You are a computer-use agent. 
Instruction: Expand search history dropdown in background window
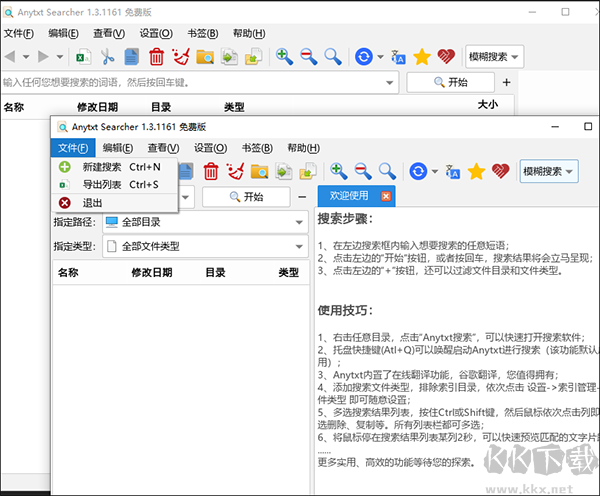coord(390,83)
